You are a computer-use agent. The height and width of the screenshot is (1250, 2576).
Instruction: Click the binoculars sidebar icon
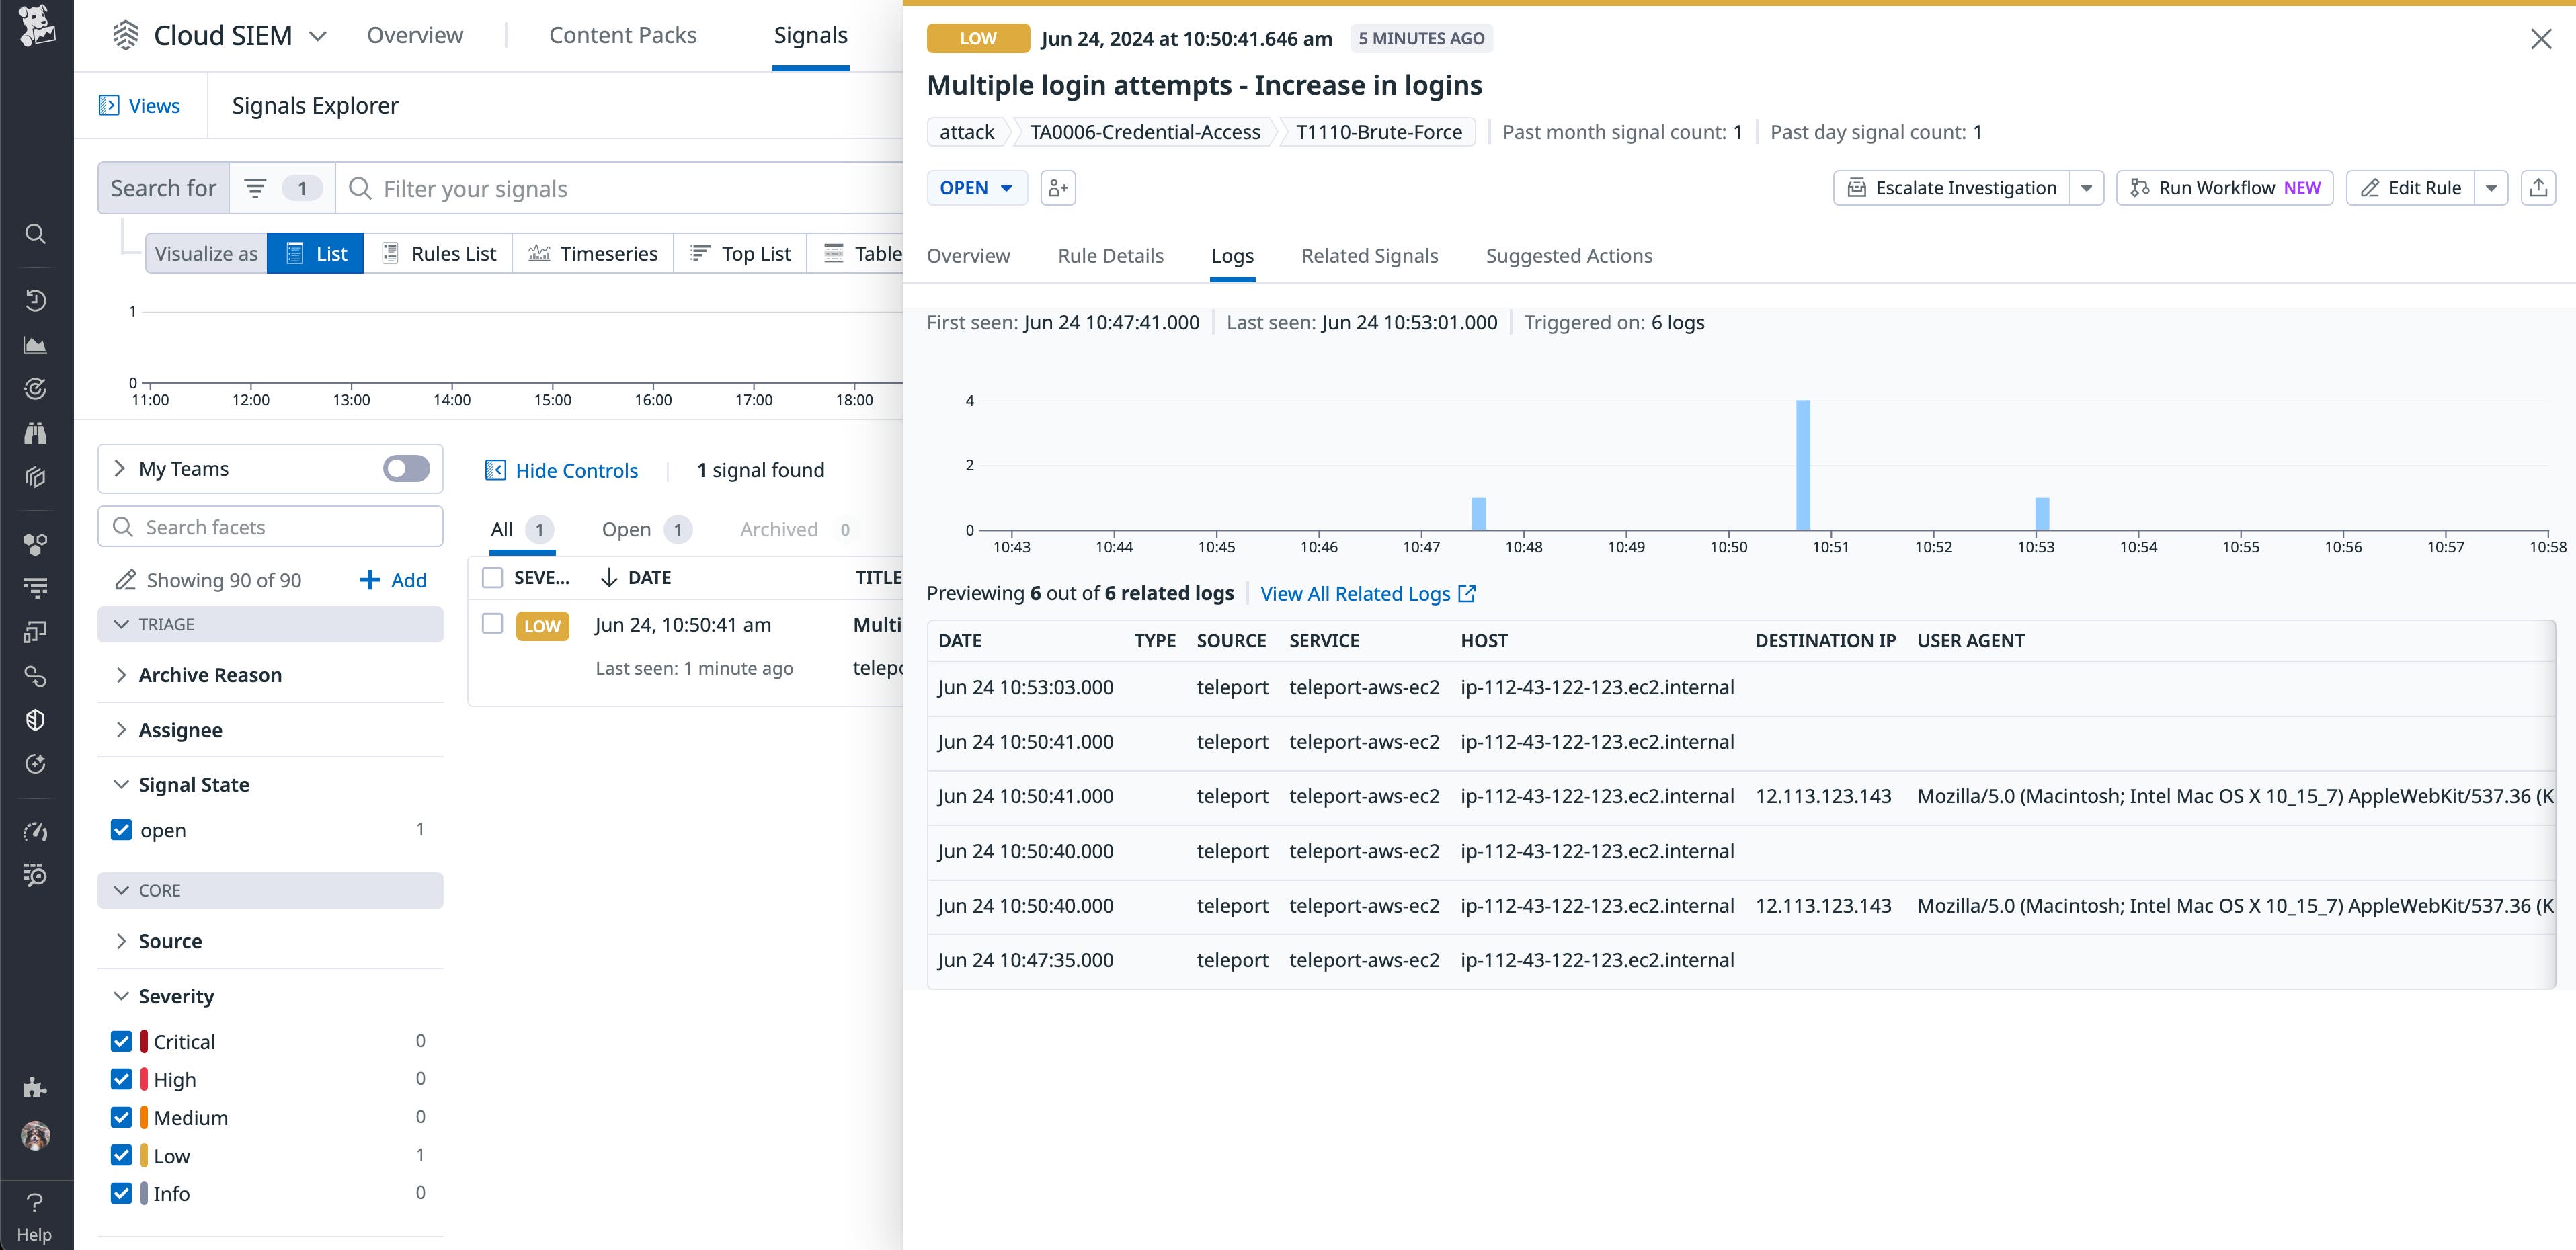[35, 433]
